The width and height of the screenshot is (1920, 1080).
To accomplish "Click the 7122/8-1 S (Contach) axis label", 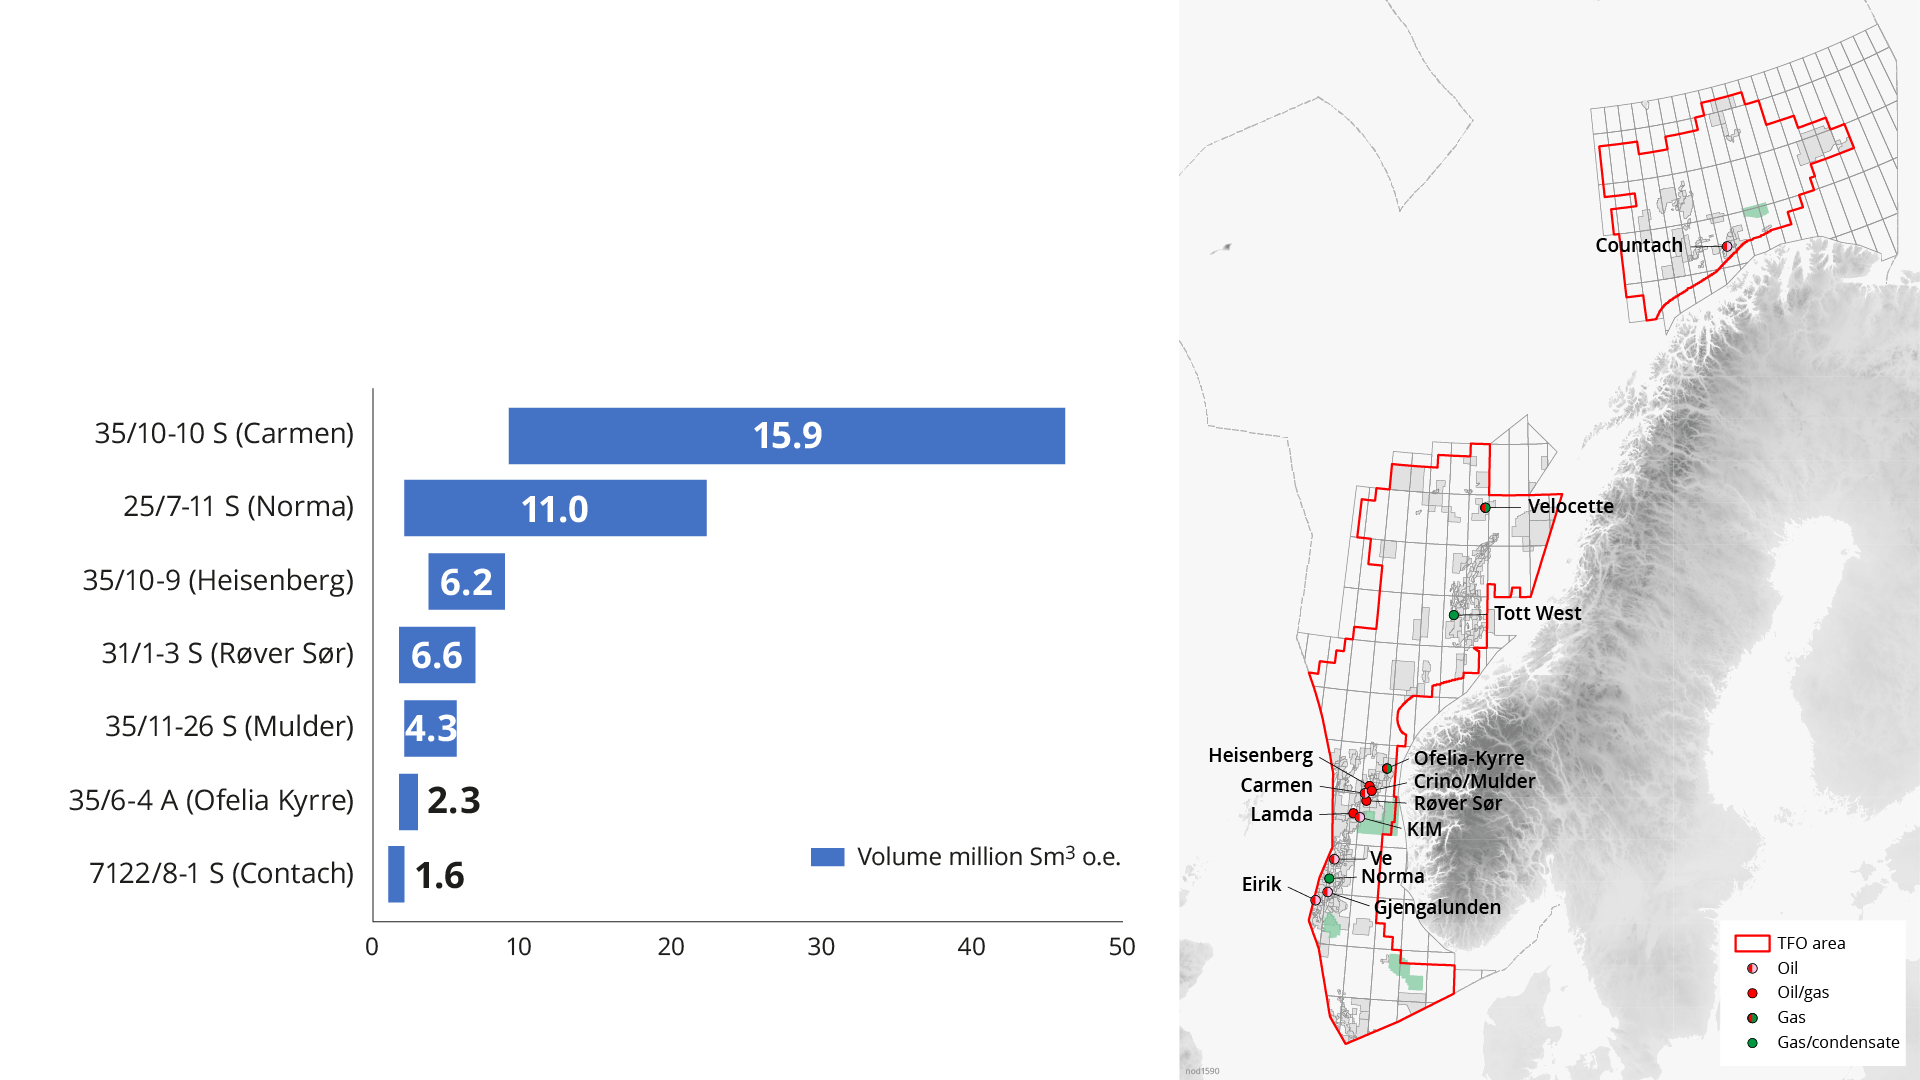I will (221, 873).
